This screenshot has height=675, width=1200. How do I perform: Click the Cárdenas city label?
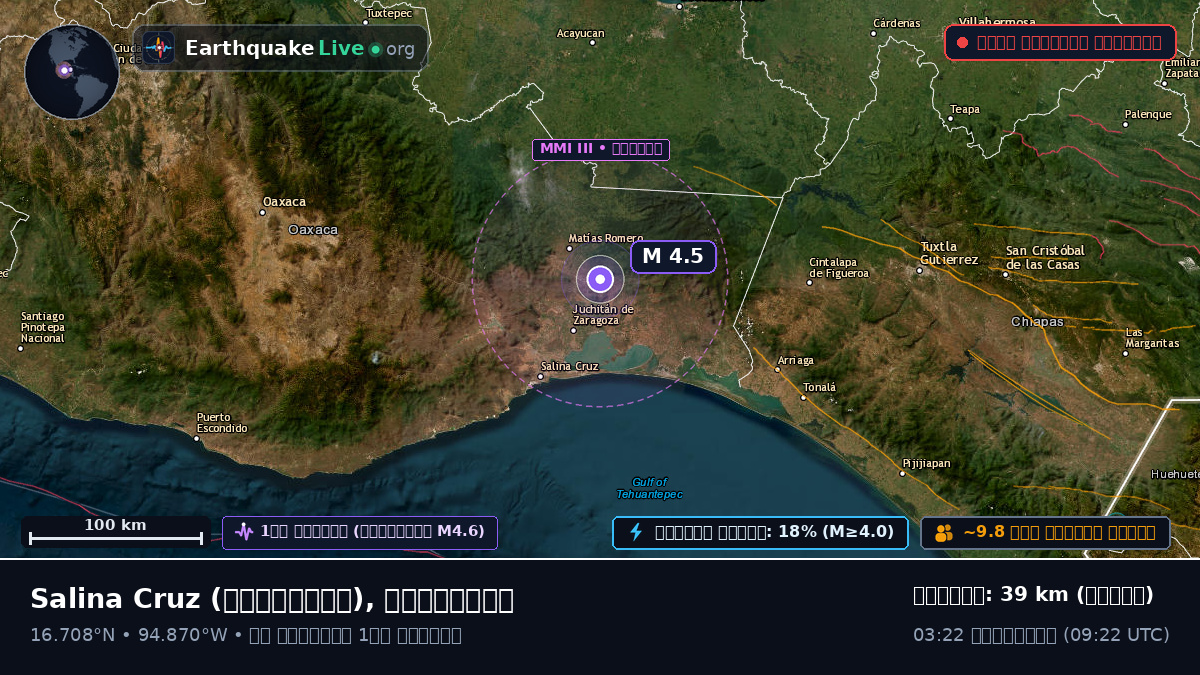tap(897, 23)
